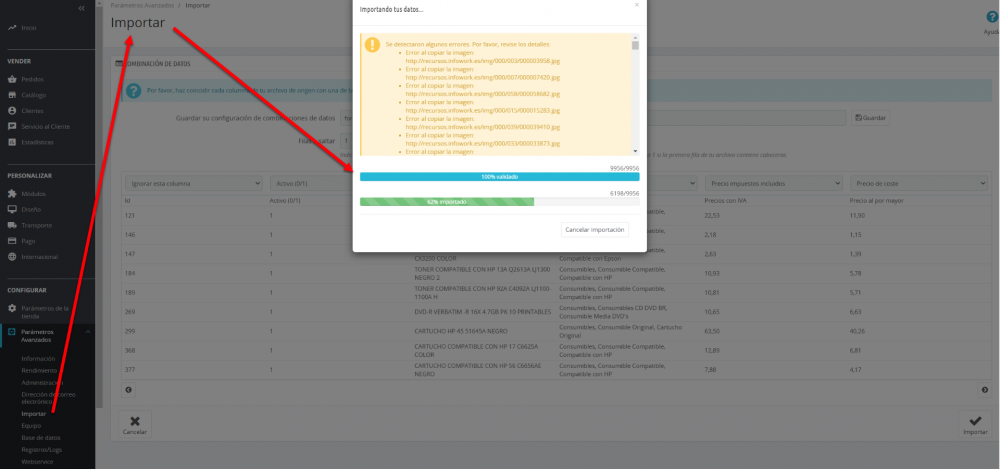
Task: Click the Parámetros de la tienda gear icon
Action: (x=12, y=308)
